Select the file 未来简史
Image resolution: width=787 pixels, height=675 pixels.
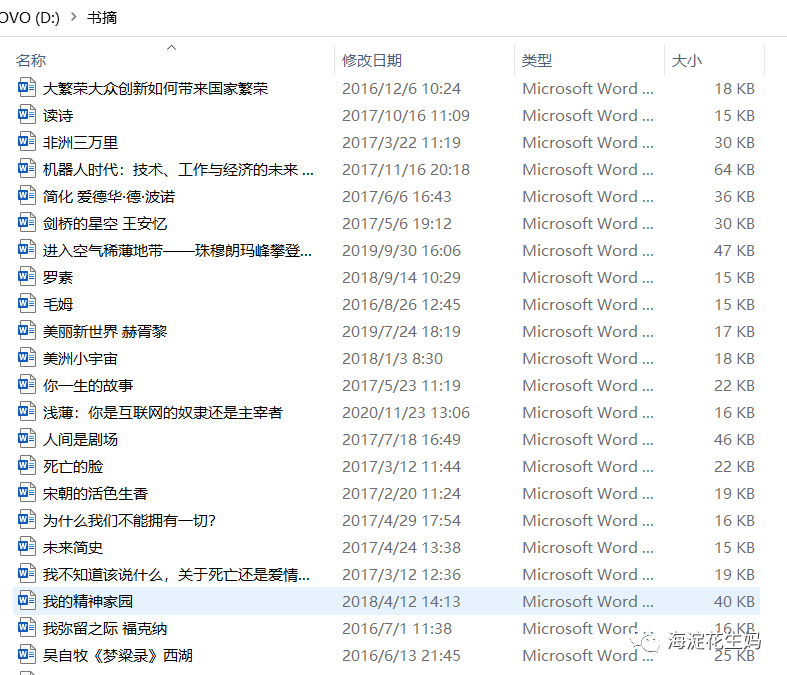coord(73,548)
